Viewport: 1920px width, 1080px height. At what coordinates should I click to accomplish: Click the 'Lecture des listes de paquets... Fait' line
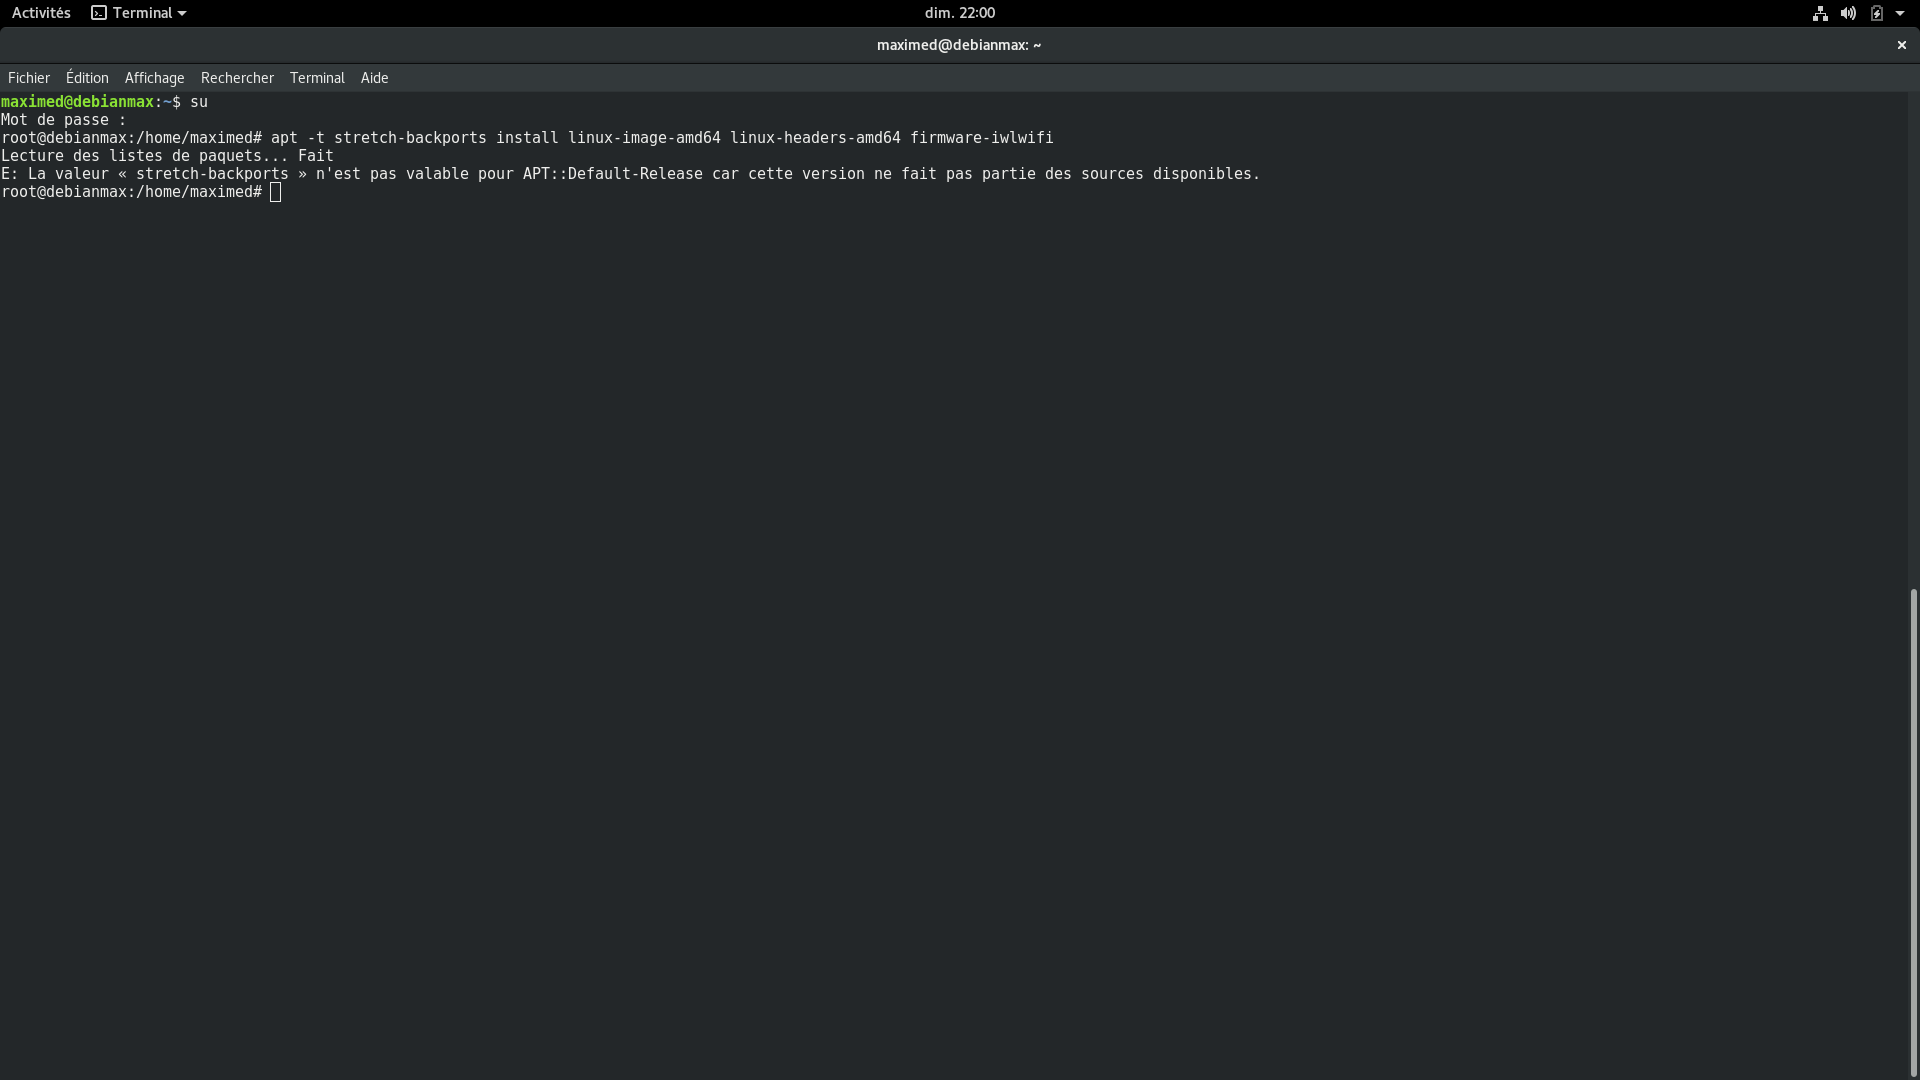167,156
